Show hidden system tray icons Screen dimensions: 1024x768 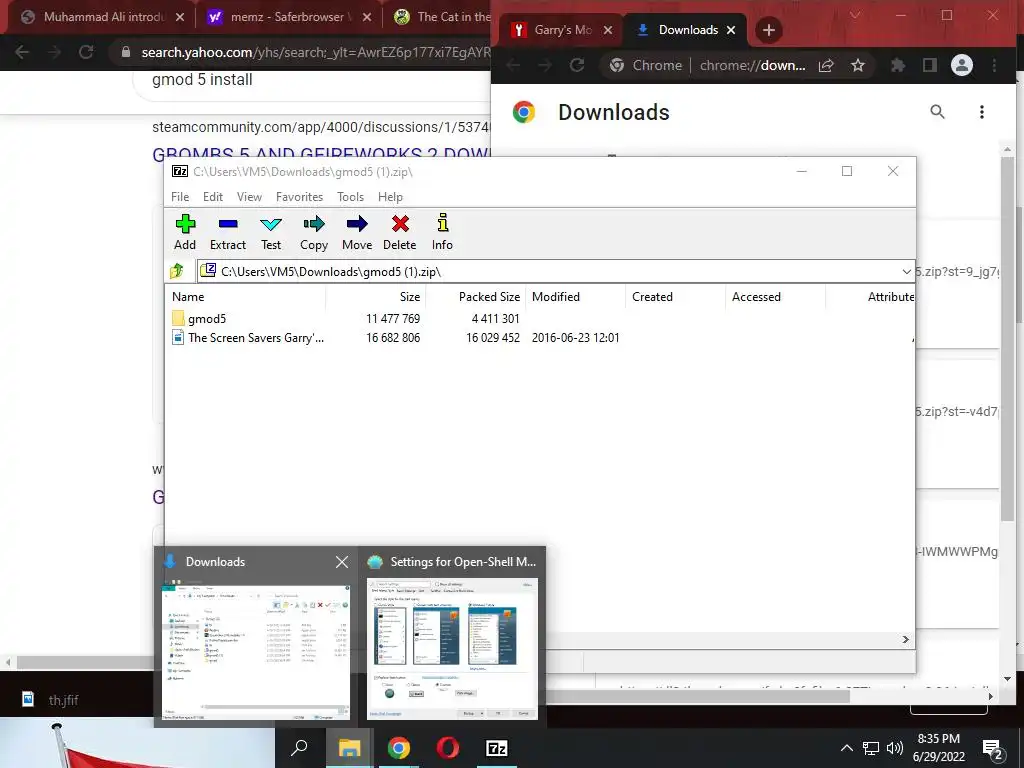pyautogui.click(x=846, y=748)
